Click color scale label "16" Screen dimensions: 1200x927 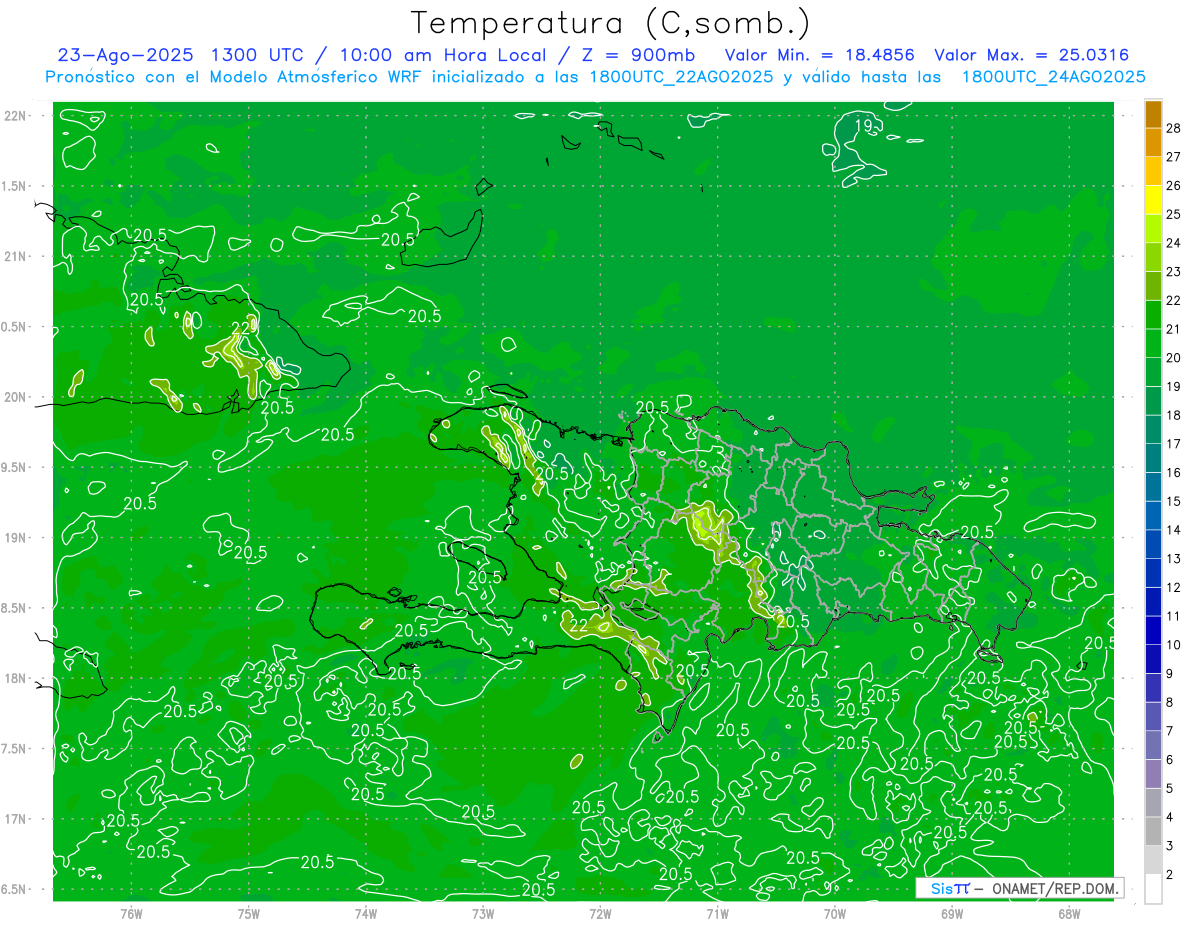click(x=1174, y=472)
